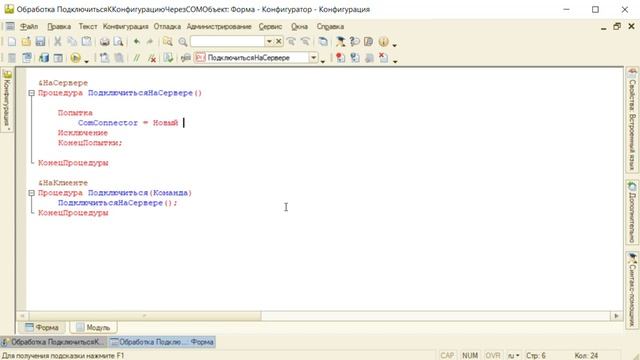Viewport: 640px width, 360px height.
Task: Collapse the ПодключитьсяНаСервере procedure block
Action: click(x=31, y=93)
